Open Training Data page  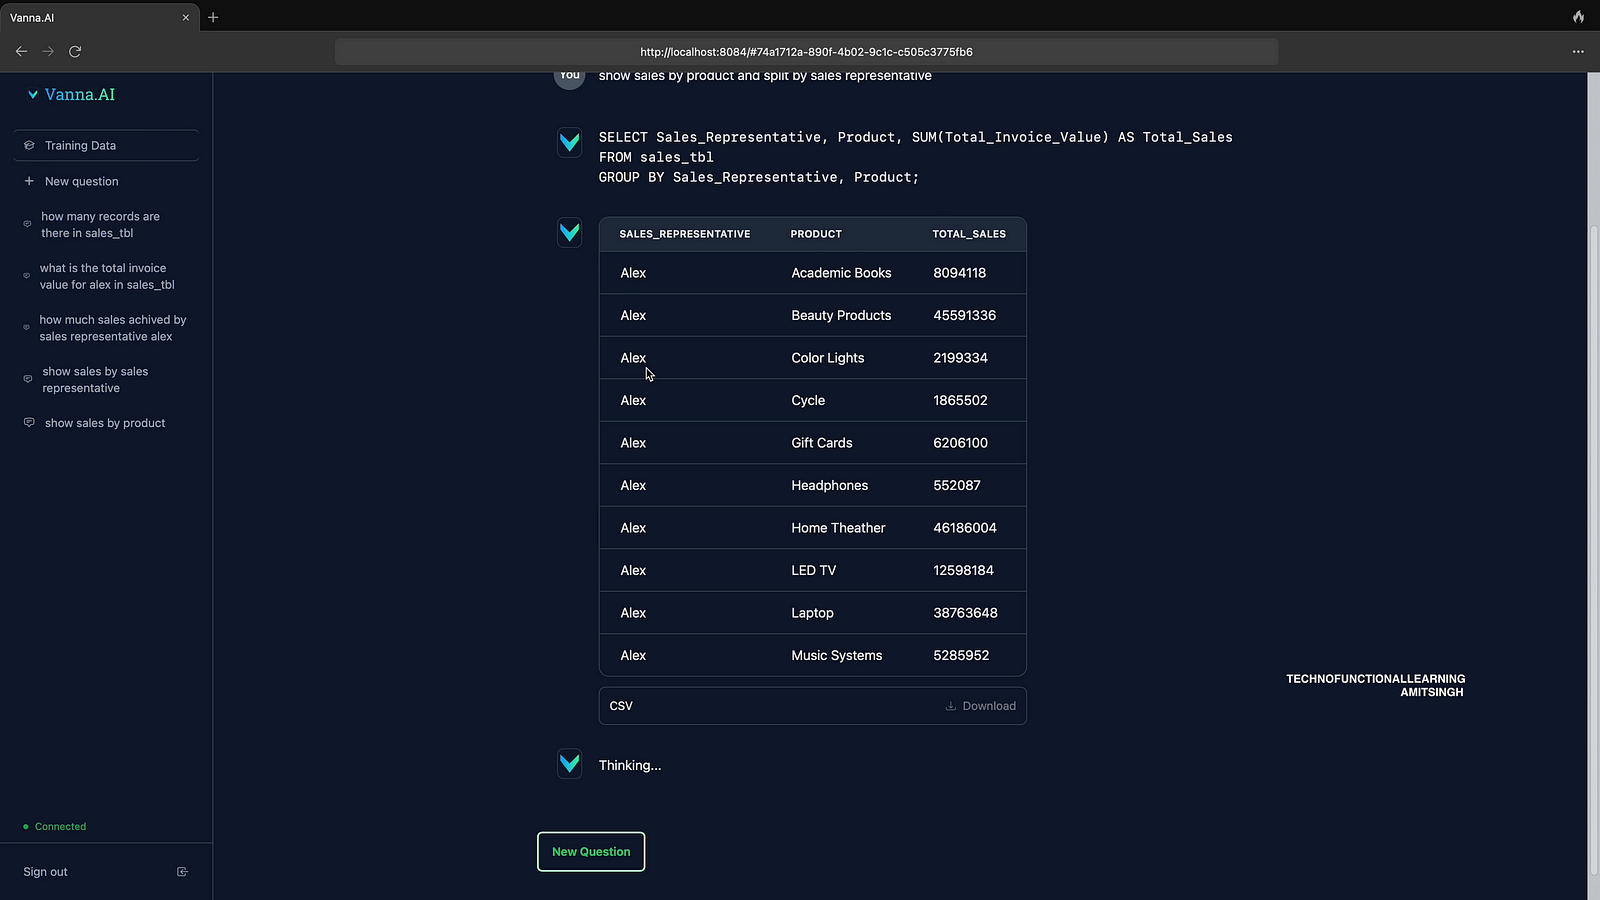[80, 146]
